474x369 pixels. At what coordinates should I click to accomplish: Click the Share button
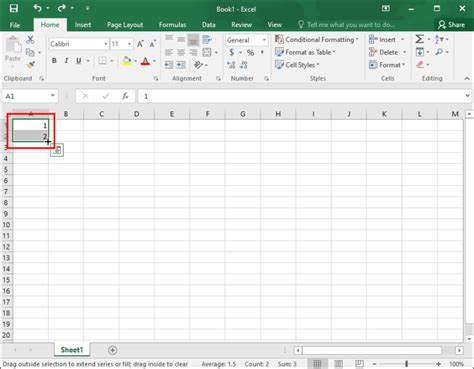[x=451, y=25]
